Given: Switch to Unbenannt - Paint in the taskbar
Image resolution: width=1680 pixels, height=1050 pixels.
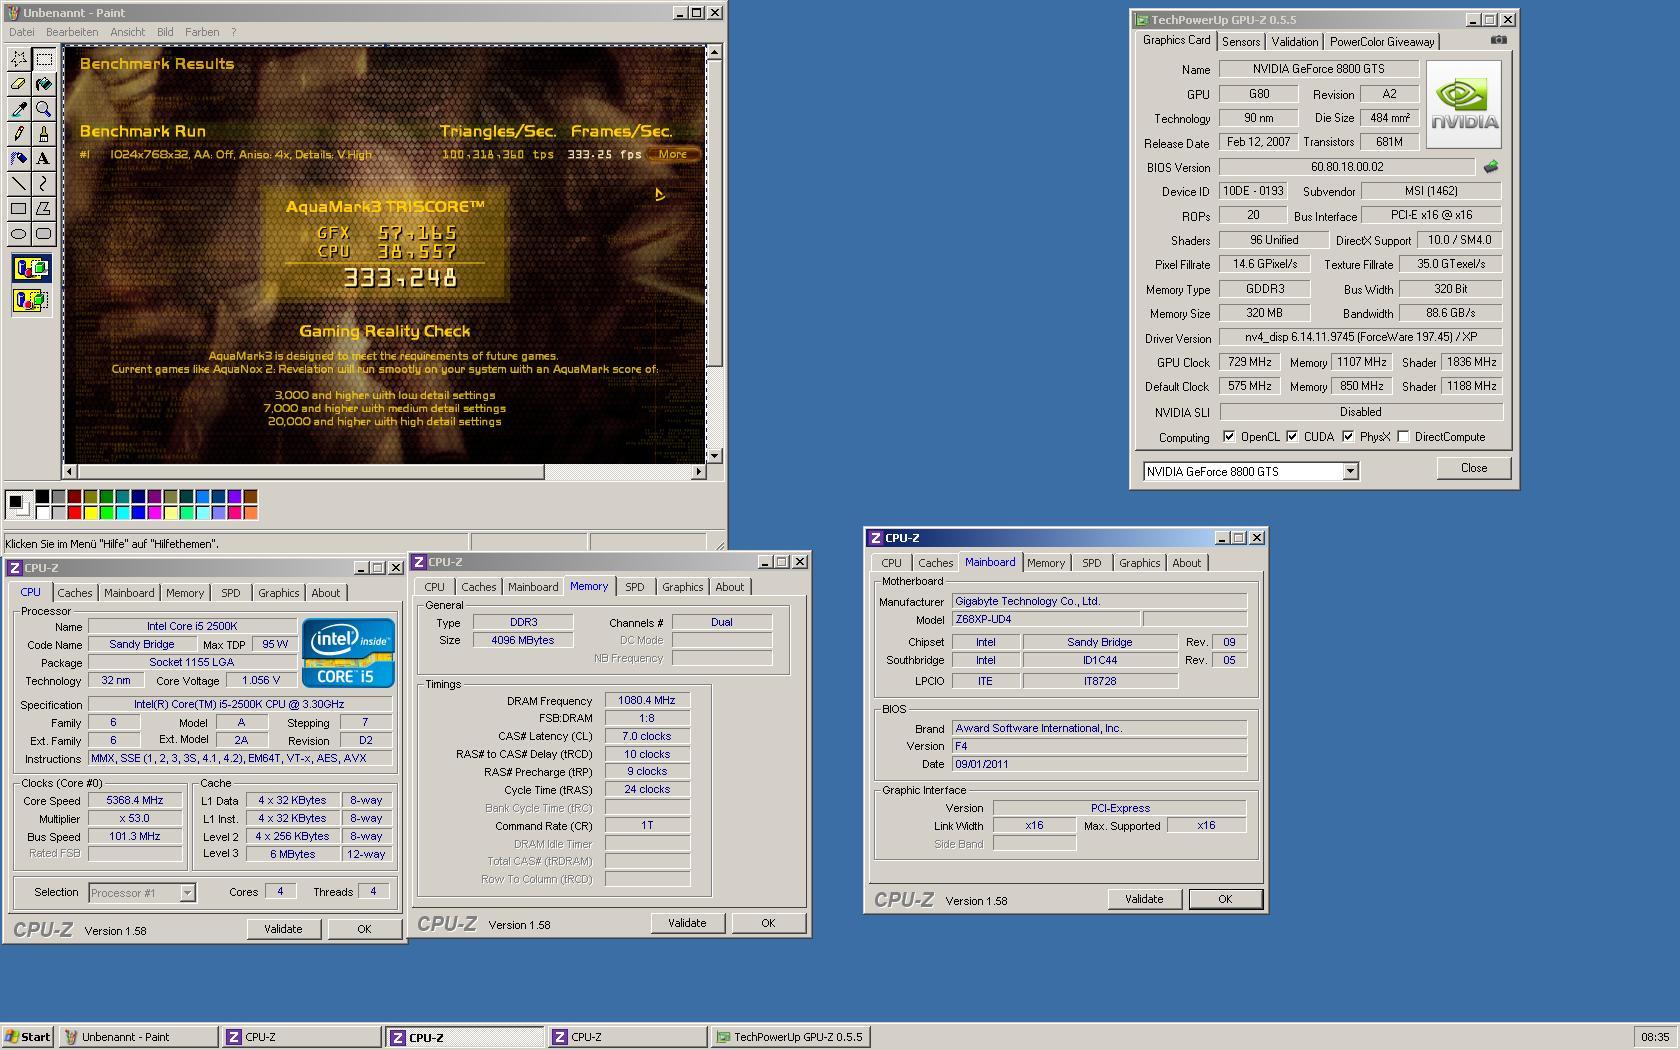Looking at the screenshot, I should (138, 1037).
